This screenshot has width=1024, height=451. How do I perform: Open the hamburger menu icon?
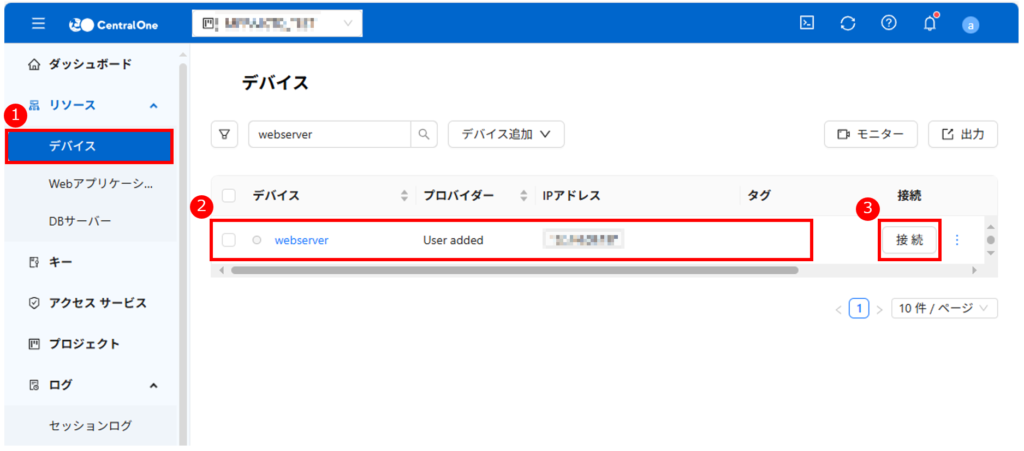38,24
